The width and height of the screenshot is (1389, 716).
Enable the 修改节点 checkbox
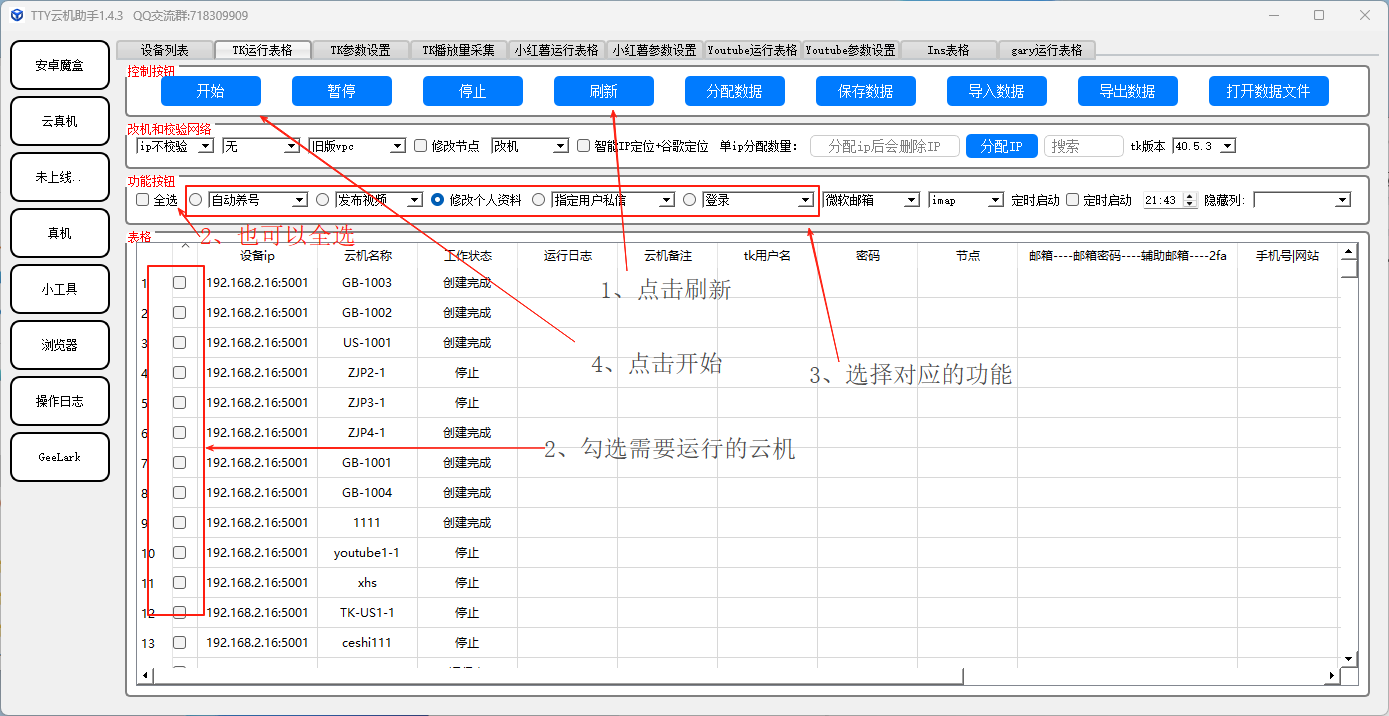coord(420,146)
